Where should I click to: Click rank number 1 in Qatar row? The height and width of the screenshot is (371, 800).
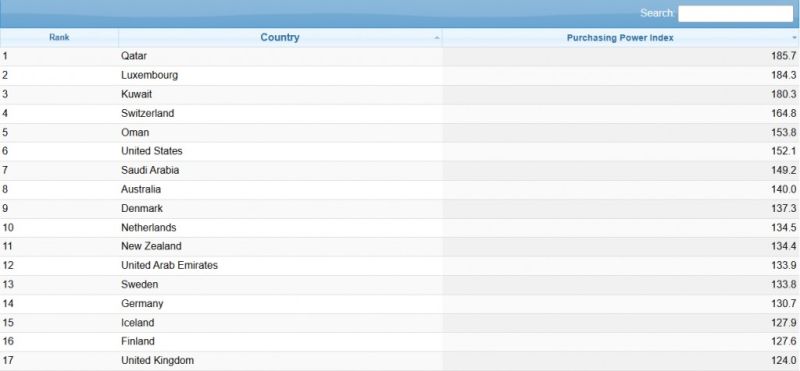click(x=5, y=56)
